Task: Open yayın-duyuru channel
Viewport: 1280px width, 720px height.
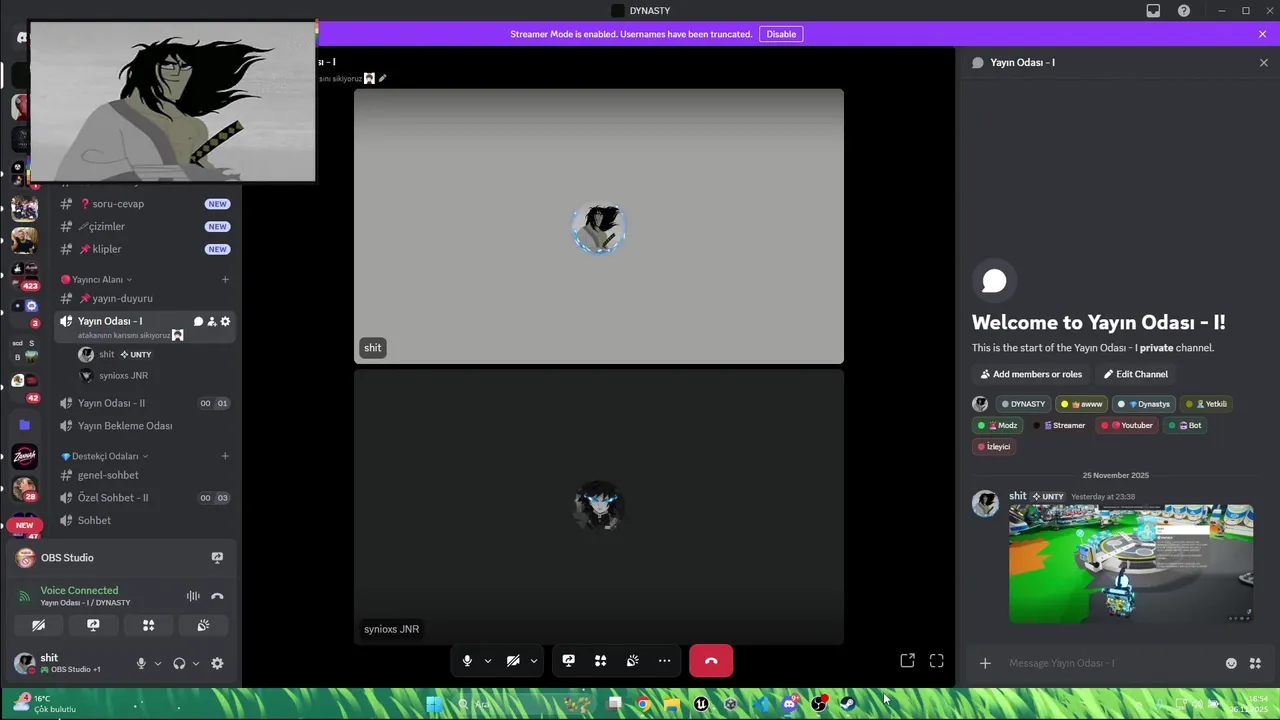Action: (x=145, y=298)
